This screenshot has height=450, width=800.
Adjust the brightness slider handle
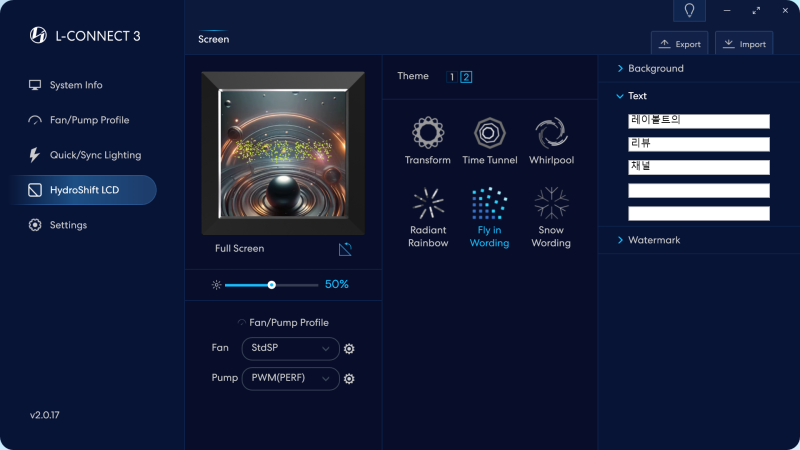tap(271, 285)
